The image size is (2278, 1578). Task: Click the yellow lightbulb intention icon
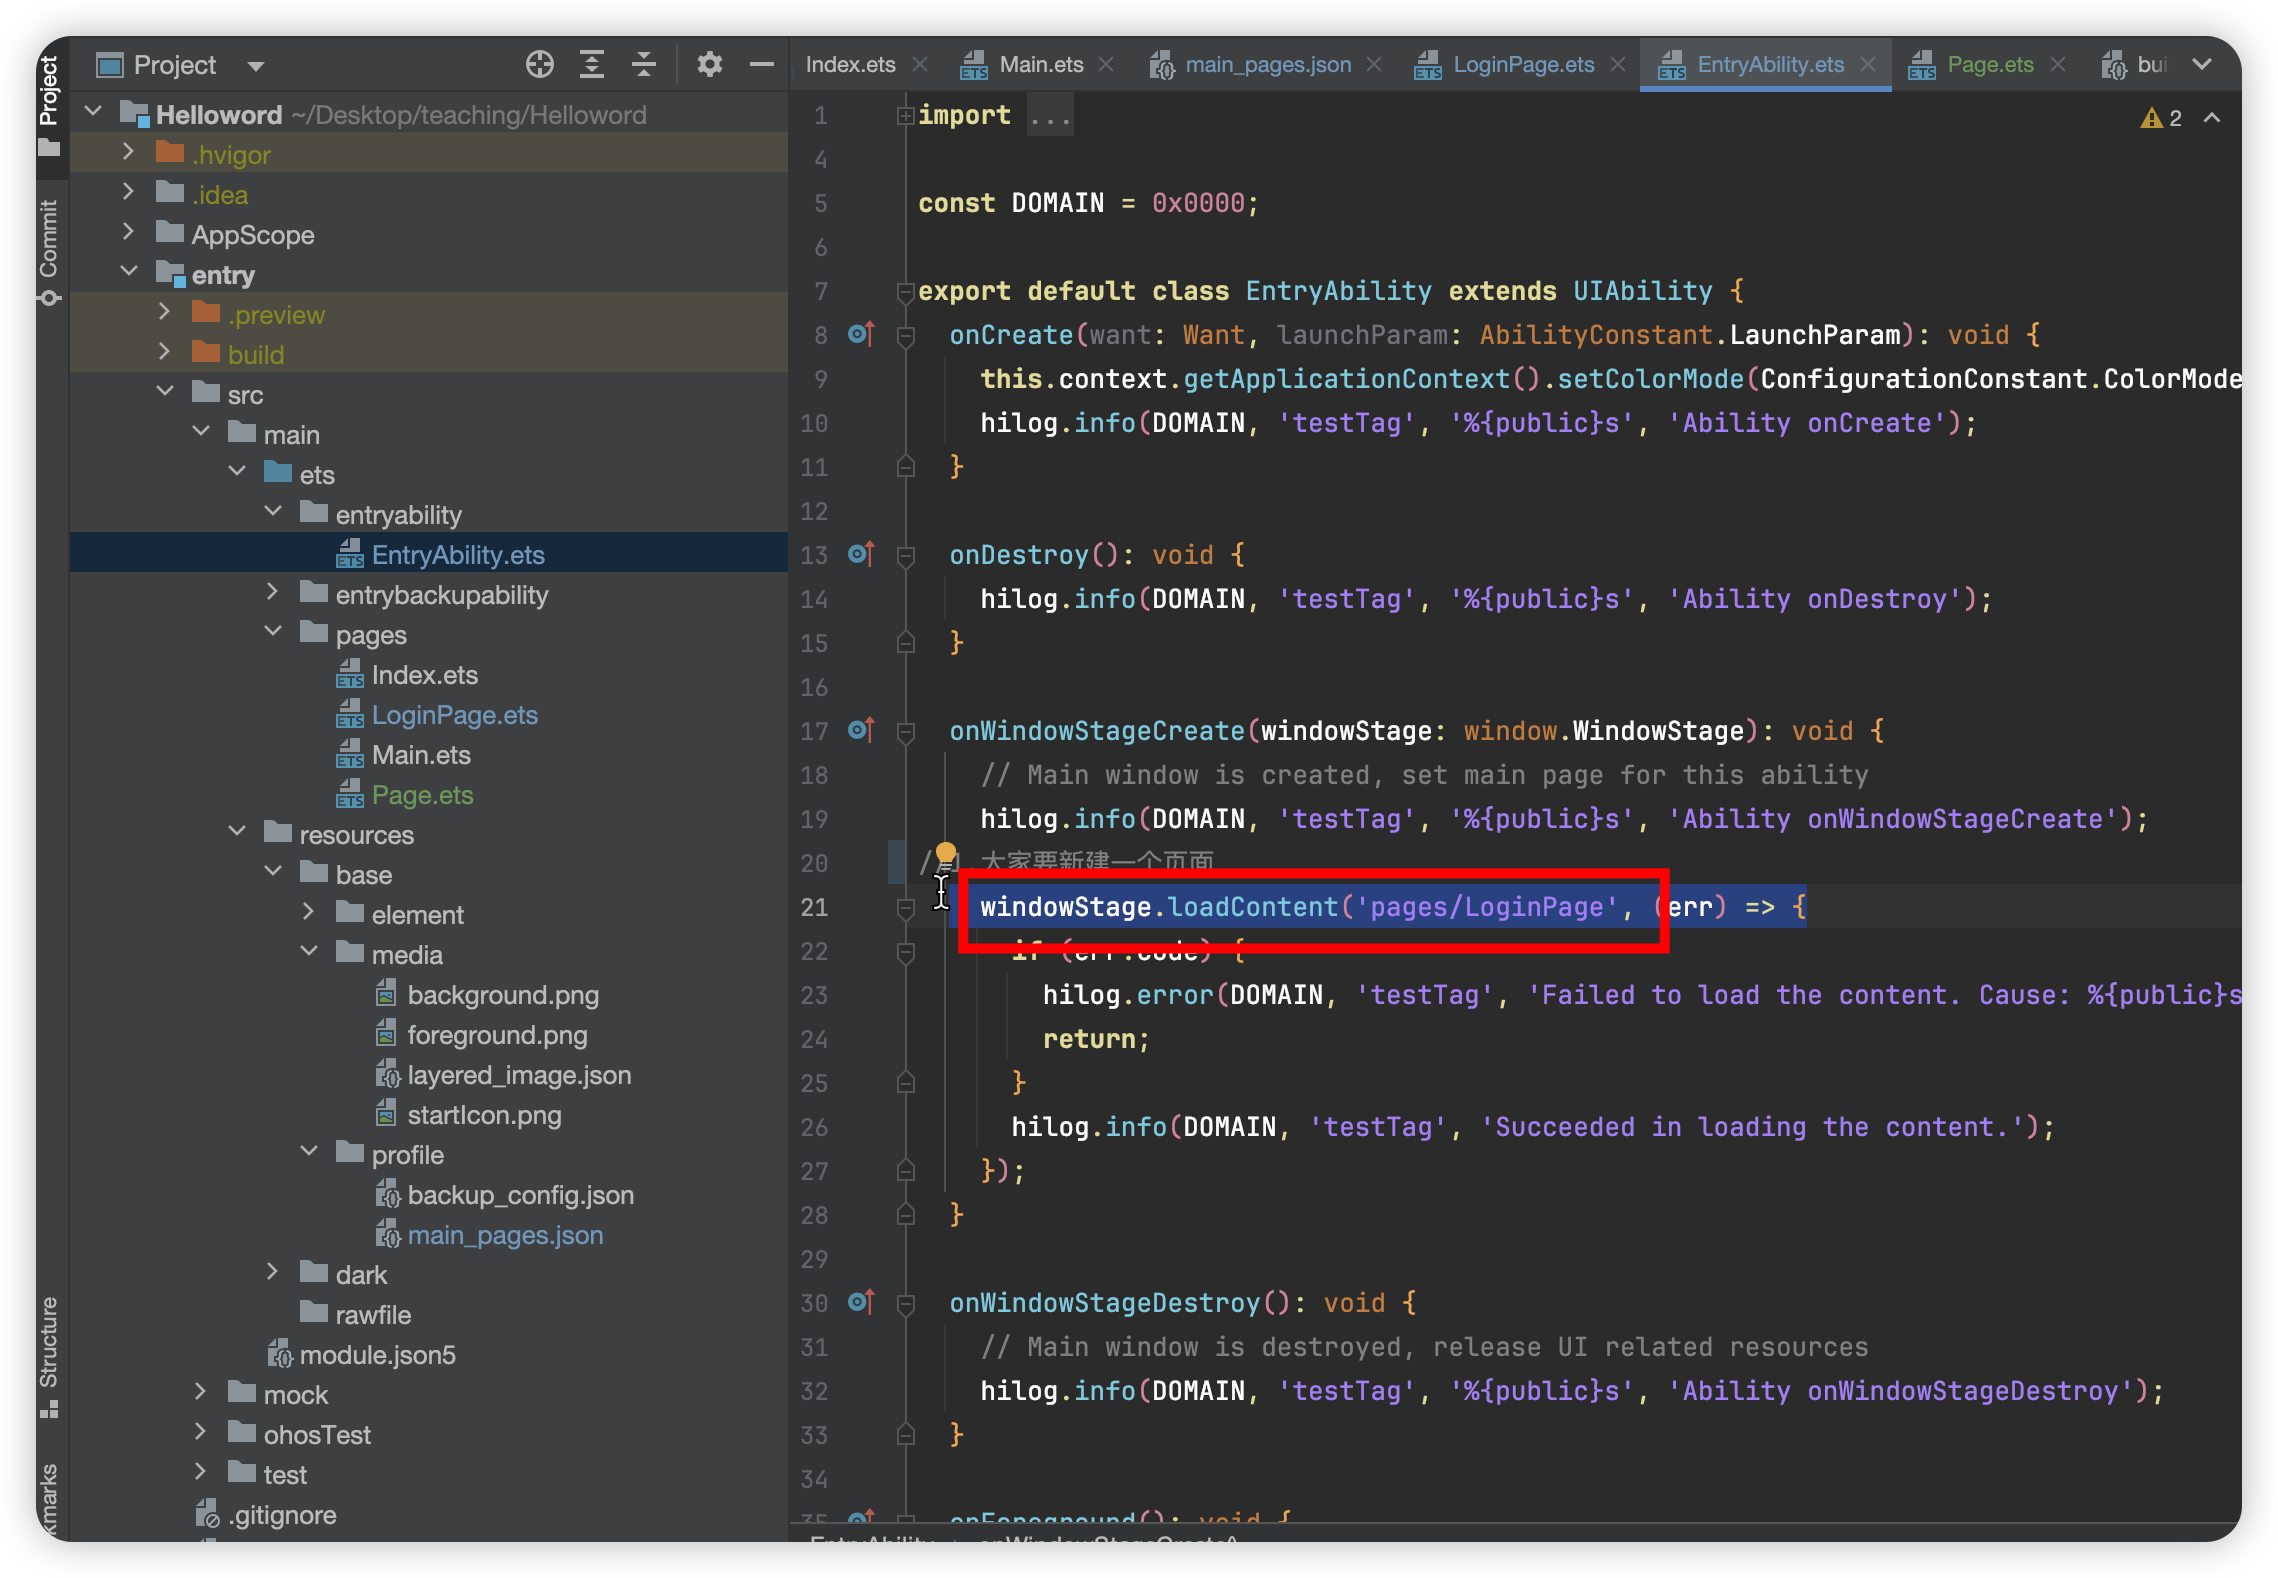tap(945, 854)
